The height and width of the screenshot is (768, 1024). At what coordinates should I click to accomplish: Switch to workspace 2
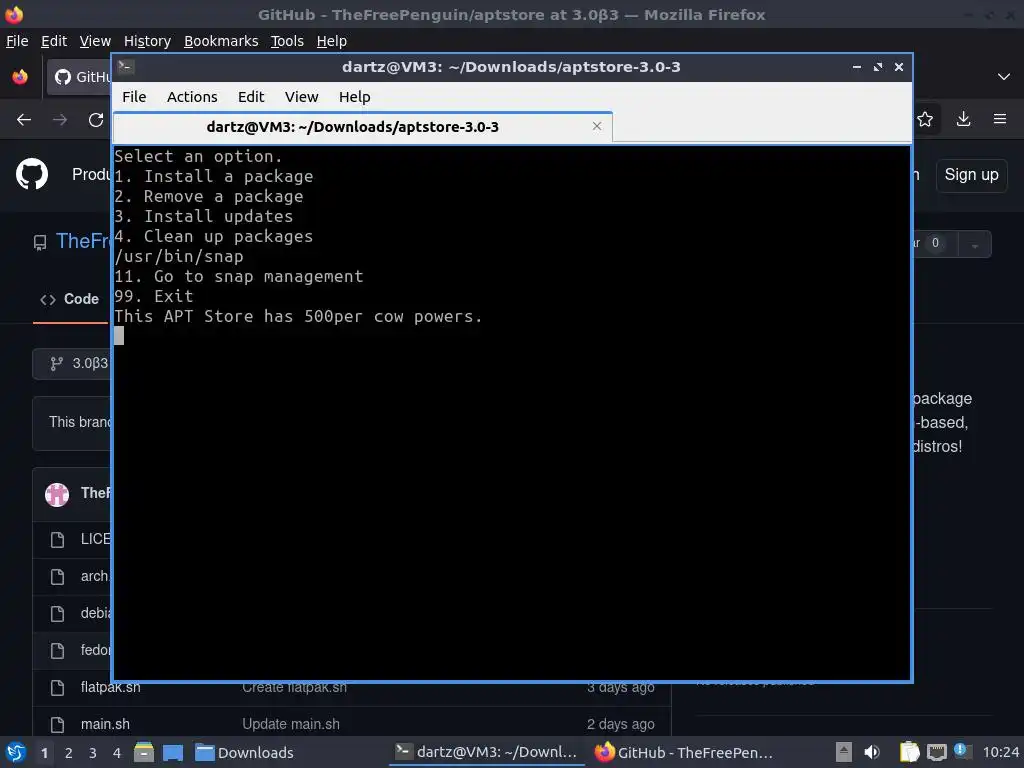pos(69,753)
